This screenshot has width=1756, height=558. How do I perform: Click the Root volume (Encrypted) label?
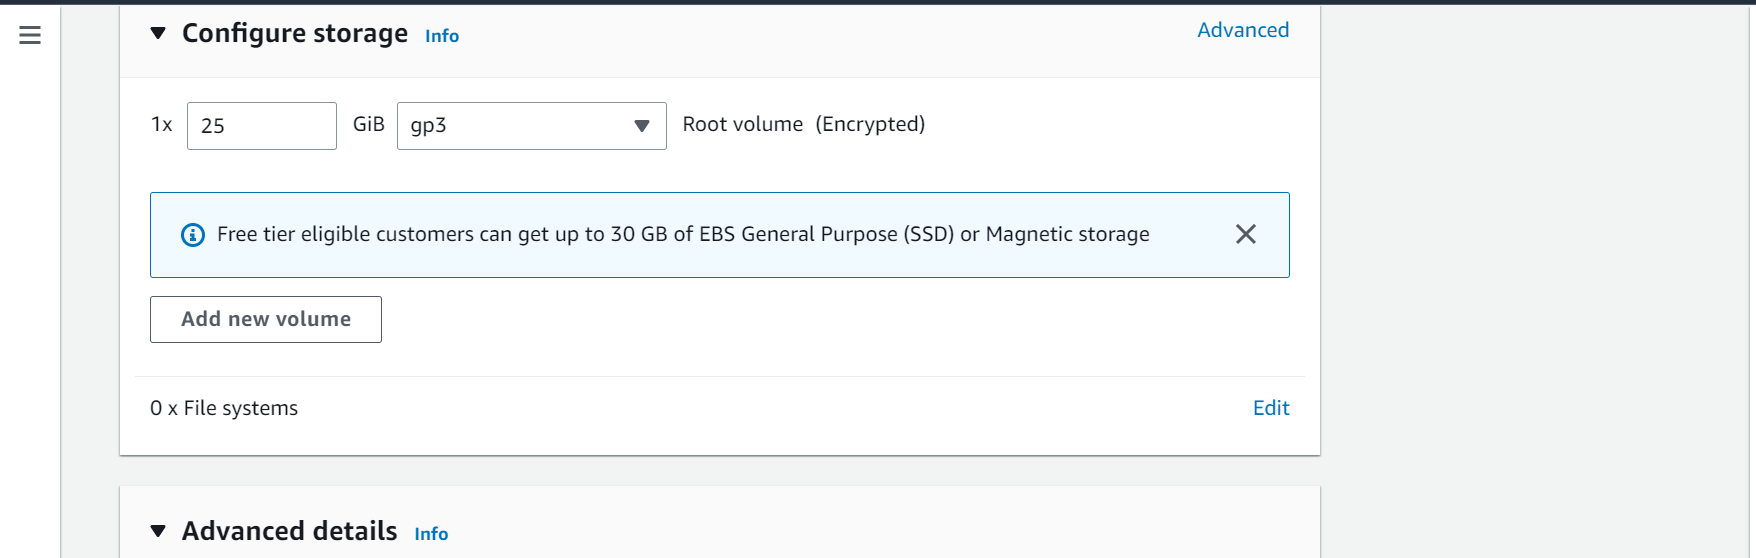[x=804, y=124]
